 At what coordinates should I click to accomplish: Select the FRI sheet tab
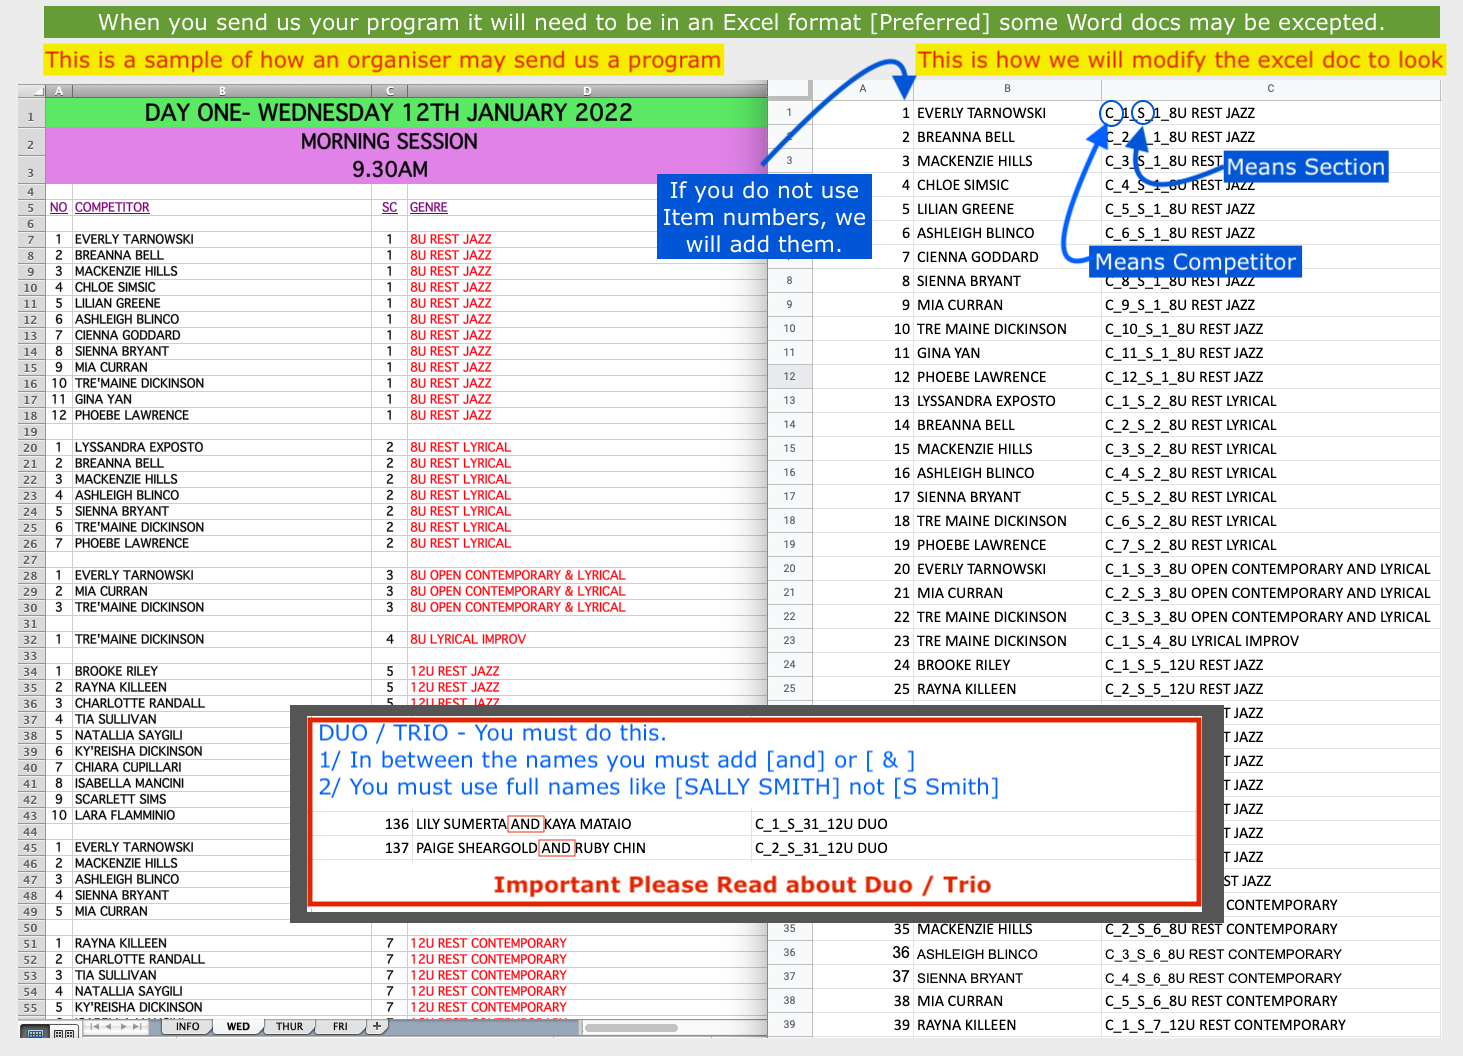coord(340,1026)
